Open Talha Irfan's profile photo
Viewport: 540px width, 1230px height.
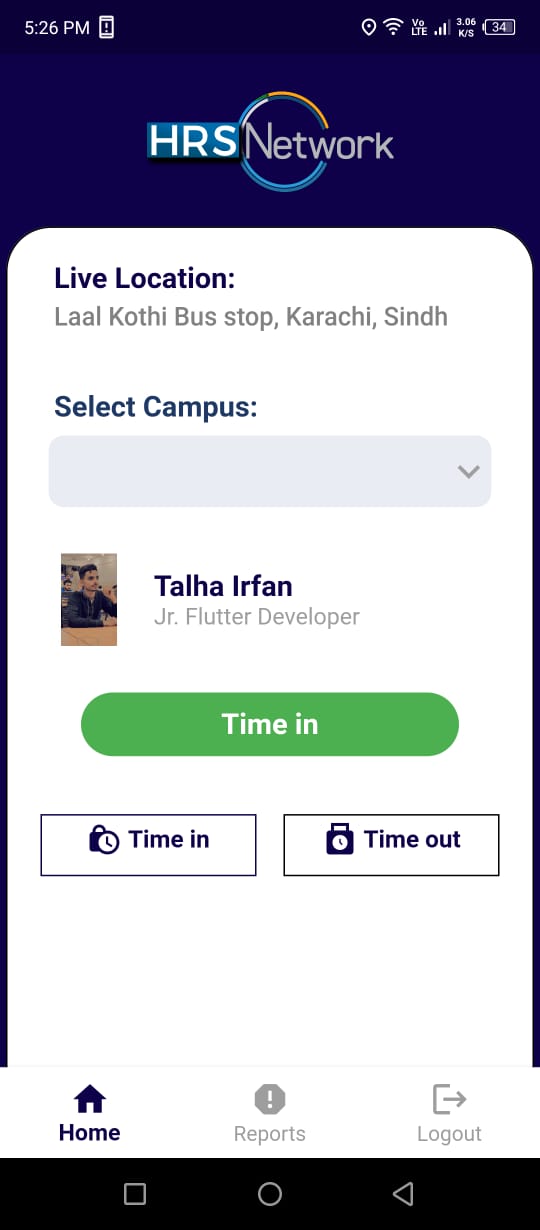click(x=89, y=599)
